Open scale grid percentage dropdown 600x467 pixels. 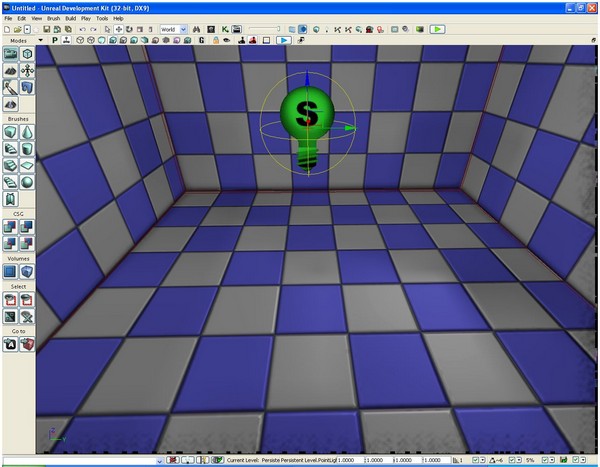pos(552,460)
